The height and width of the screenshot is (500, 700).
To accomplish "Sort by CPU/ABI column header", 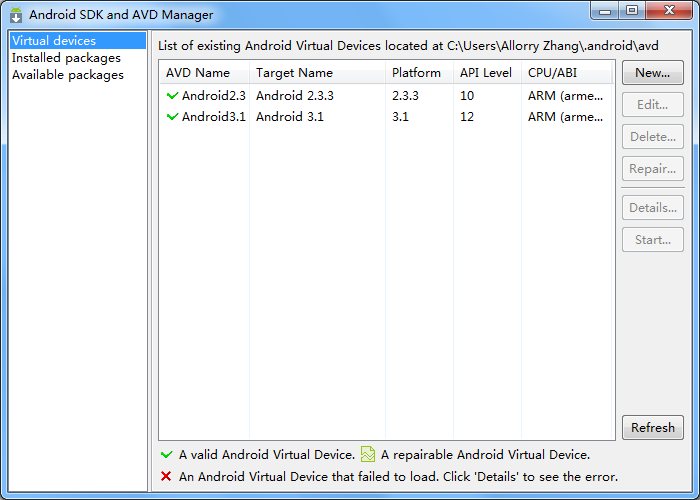I will click(567, 73).
